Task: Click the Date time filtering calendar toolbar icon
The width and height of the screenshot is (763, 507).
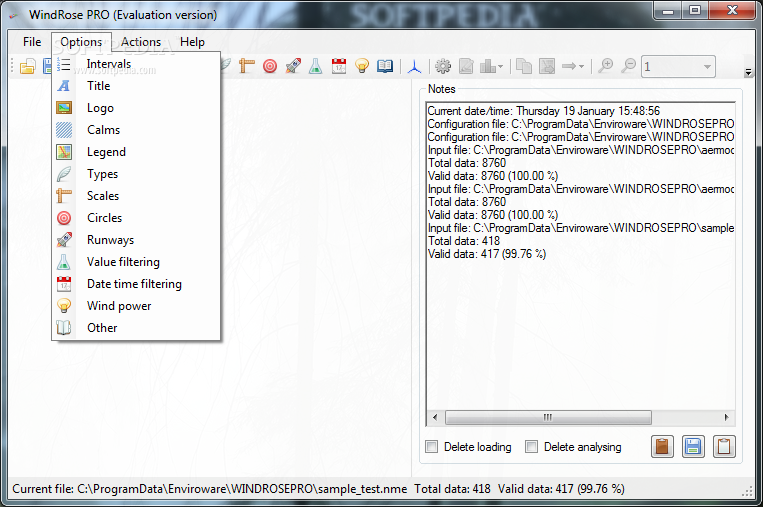Action: [x=339, y=66]
